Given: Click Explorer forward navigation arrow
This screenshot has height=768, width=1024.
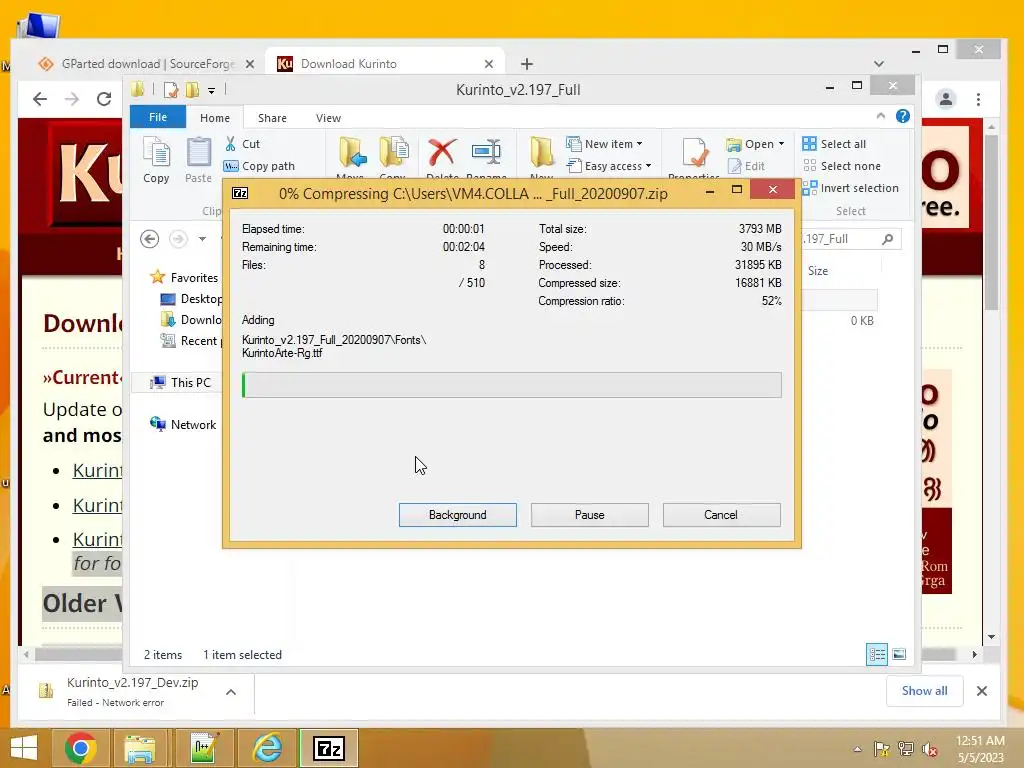Looking at the screenshot, I should 178,239.
